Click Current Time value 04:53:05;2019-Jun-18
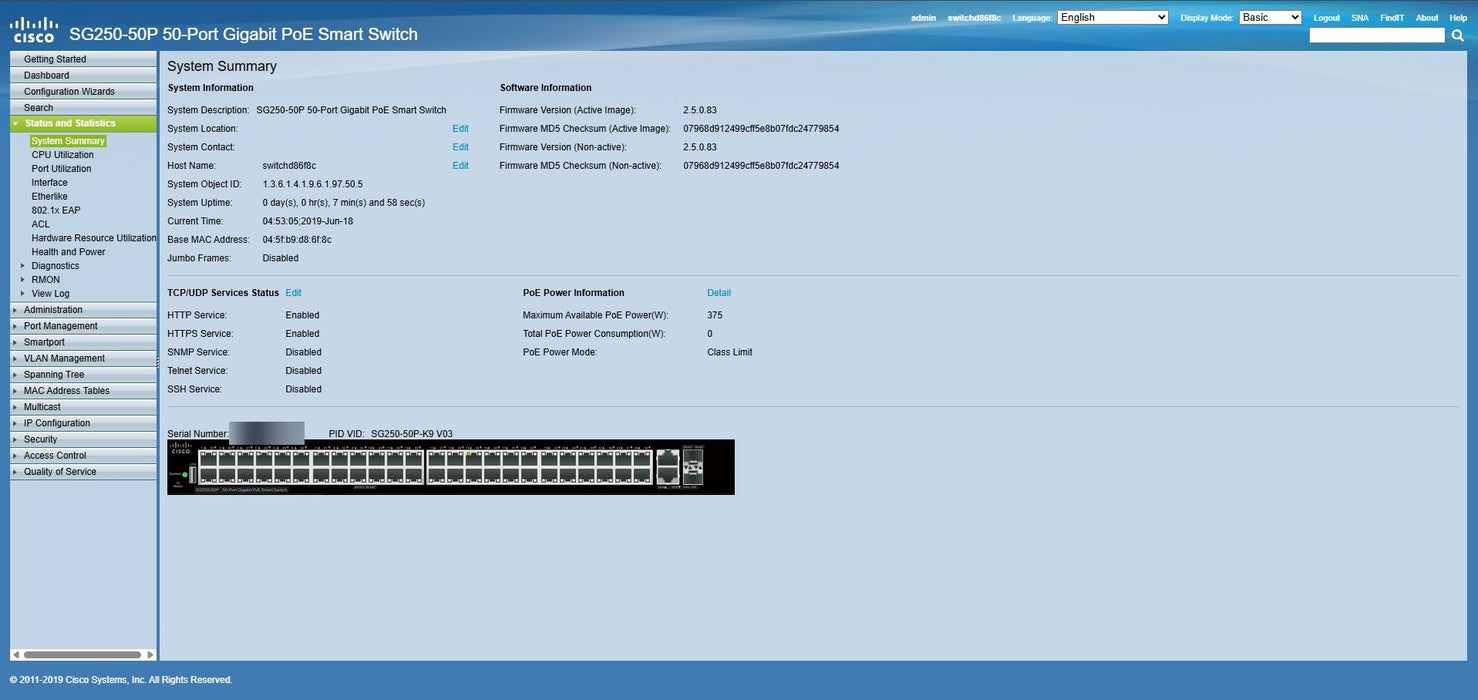 308,221
